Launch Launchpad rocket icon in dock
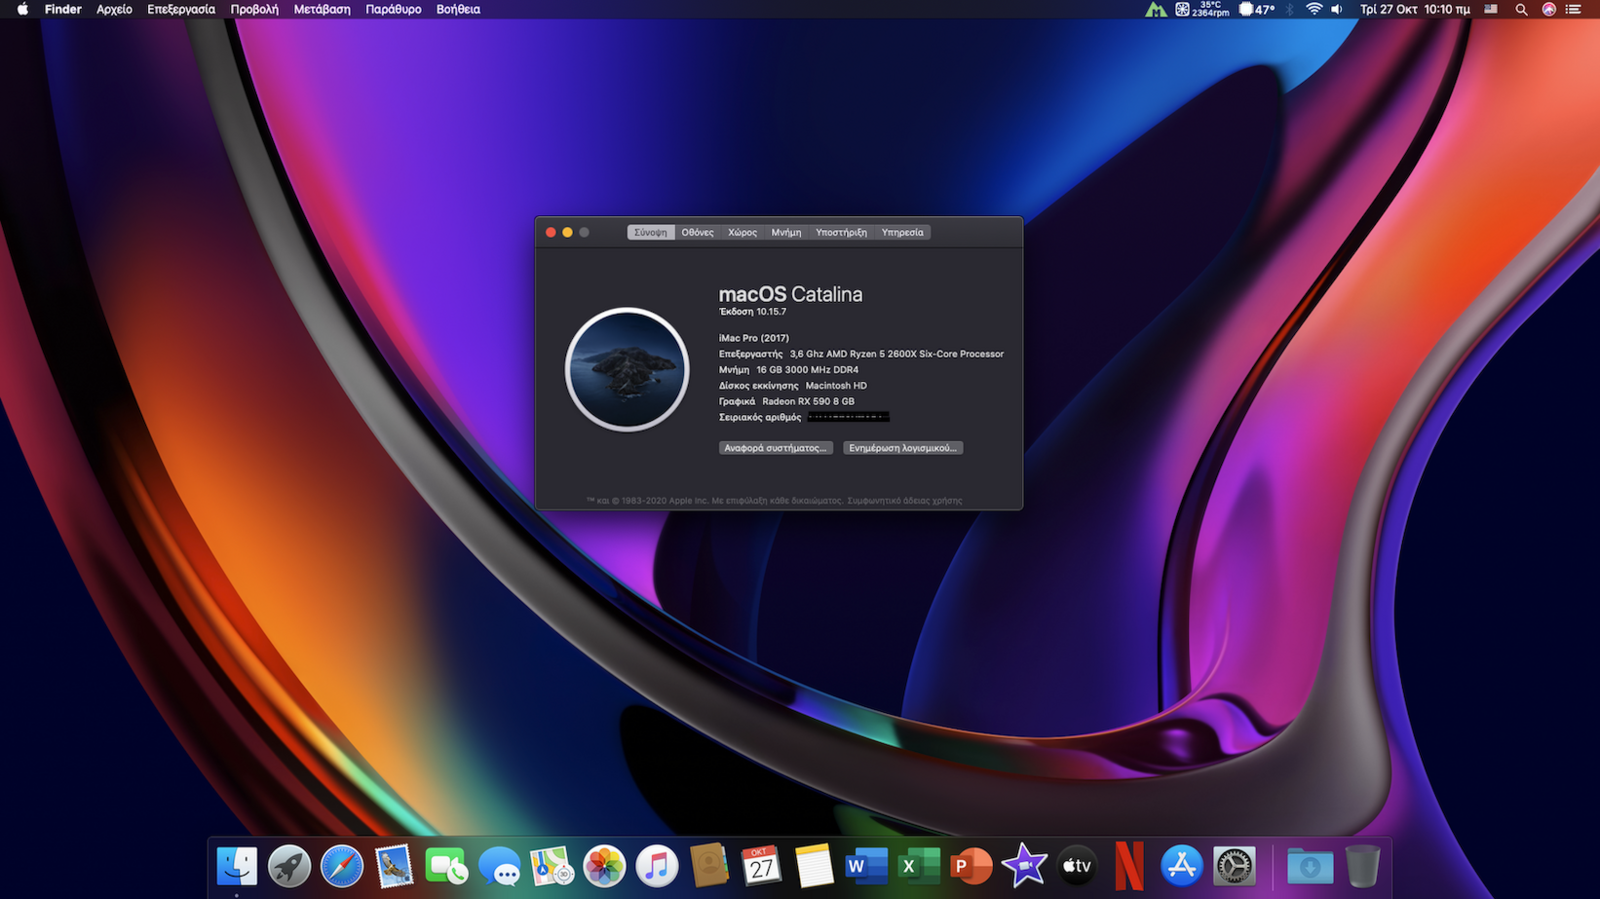 tap(289, 866)
